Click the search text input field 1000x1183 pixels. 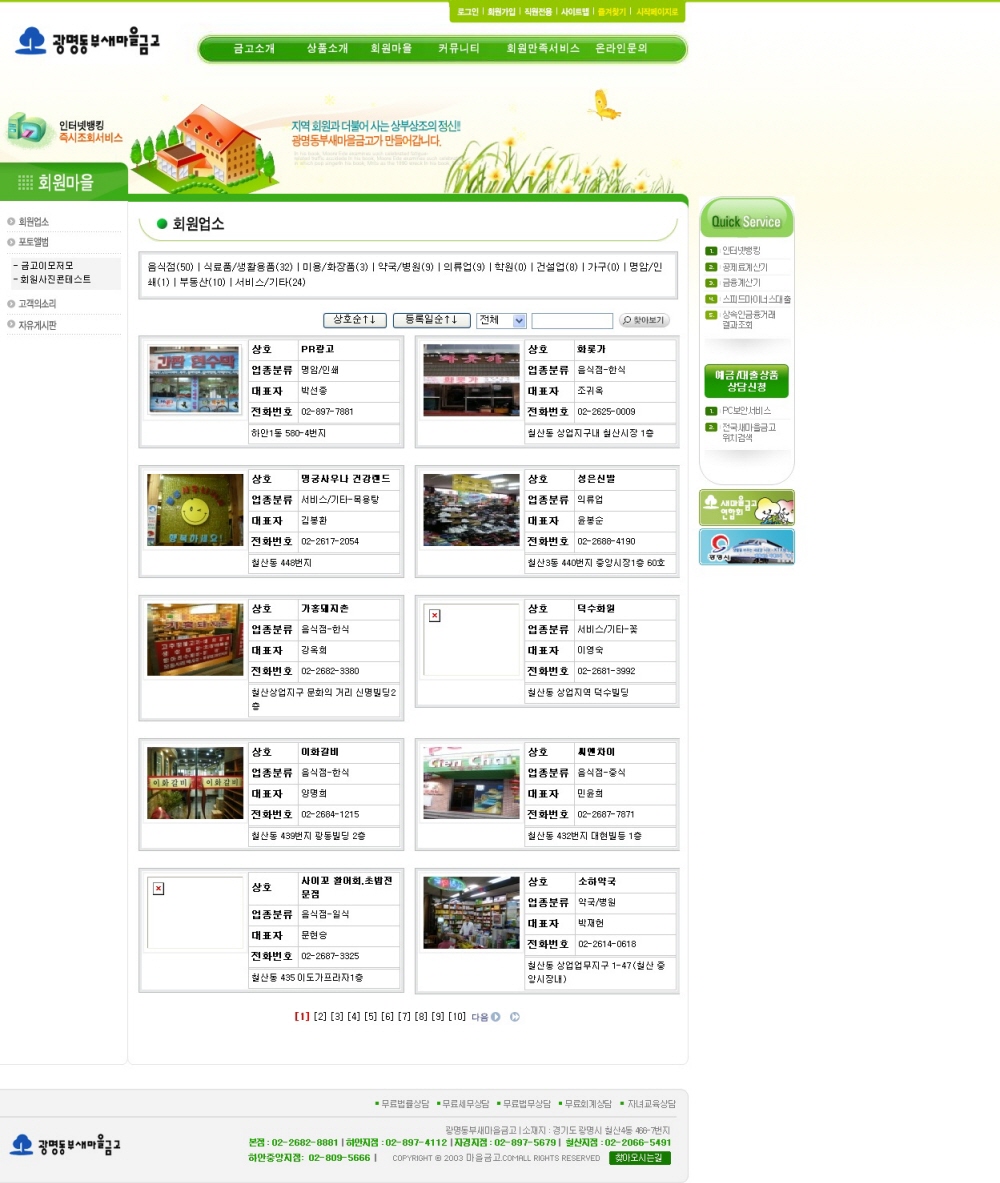571,320
